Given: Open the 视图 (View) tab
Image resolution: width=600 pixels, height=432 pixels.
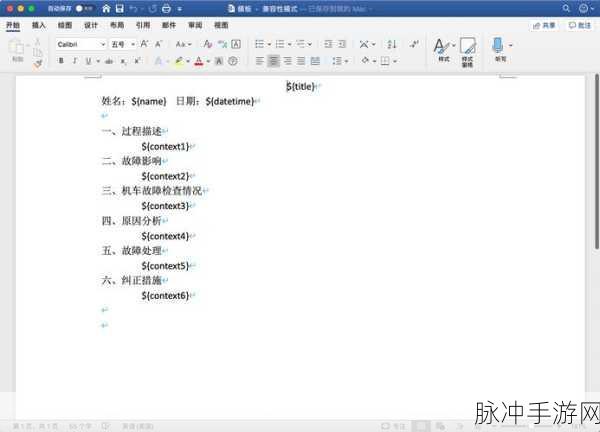Looking at the screenshot, I should tap(221, 25).
